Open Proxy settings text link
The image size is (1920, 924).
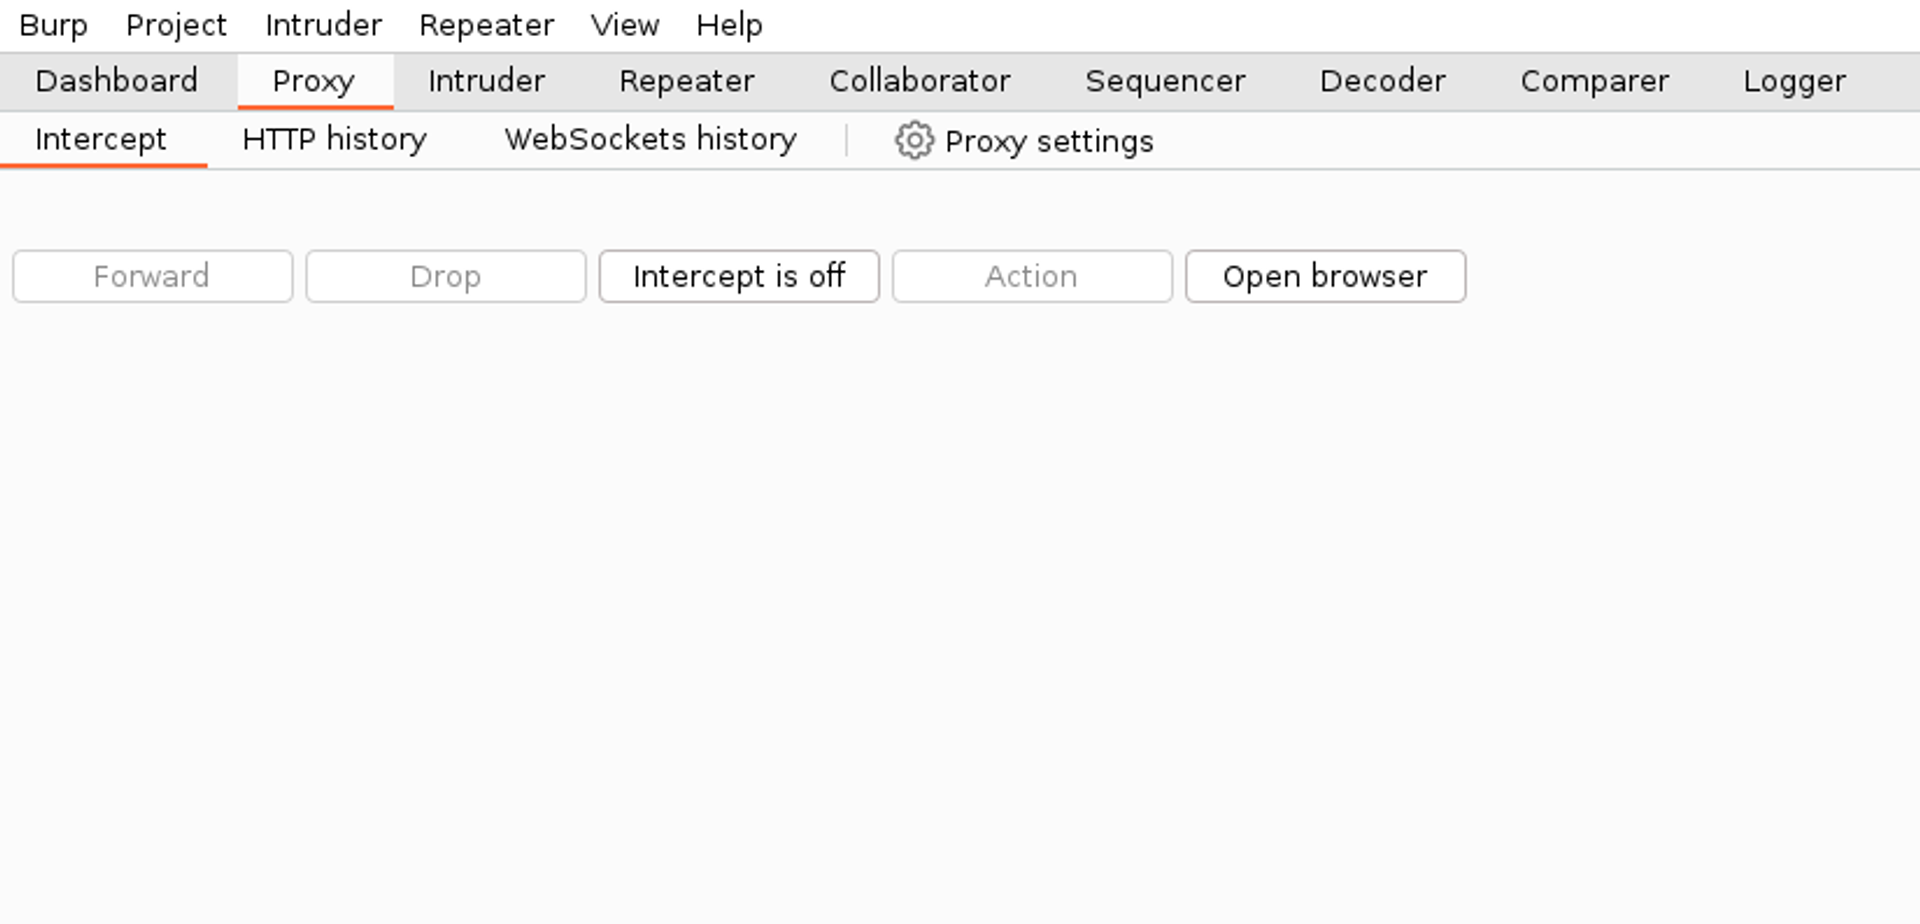[x=1049, y=142]
